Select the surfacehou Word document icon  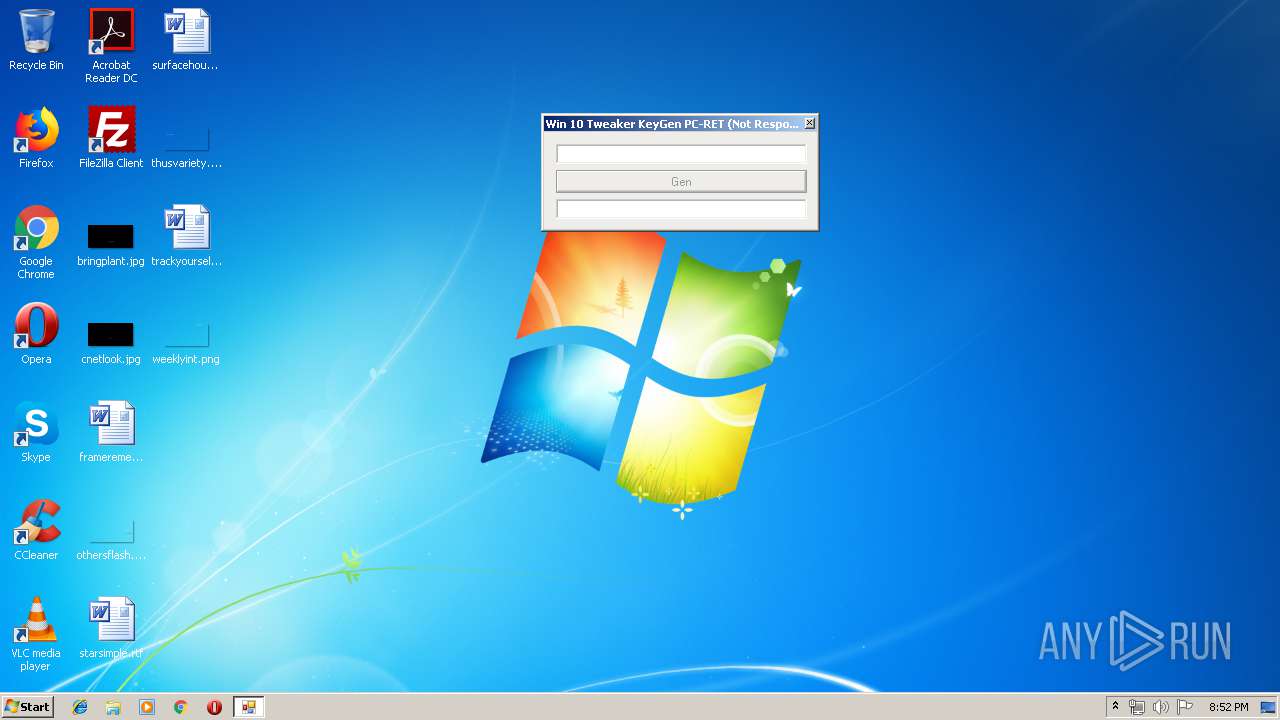click(186, 40)
